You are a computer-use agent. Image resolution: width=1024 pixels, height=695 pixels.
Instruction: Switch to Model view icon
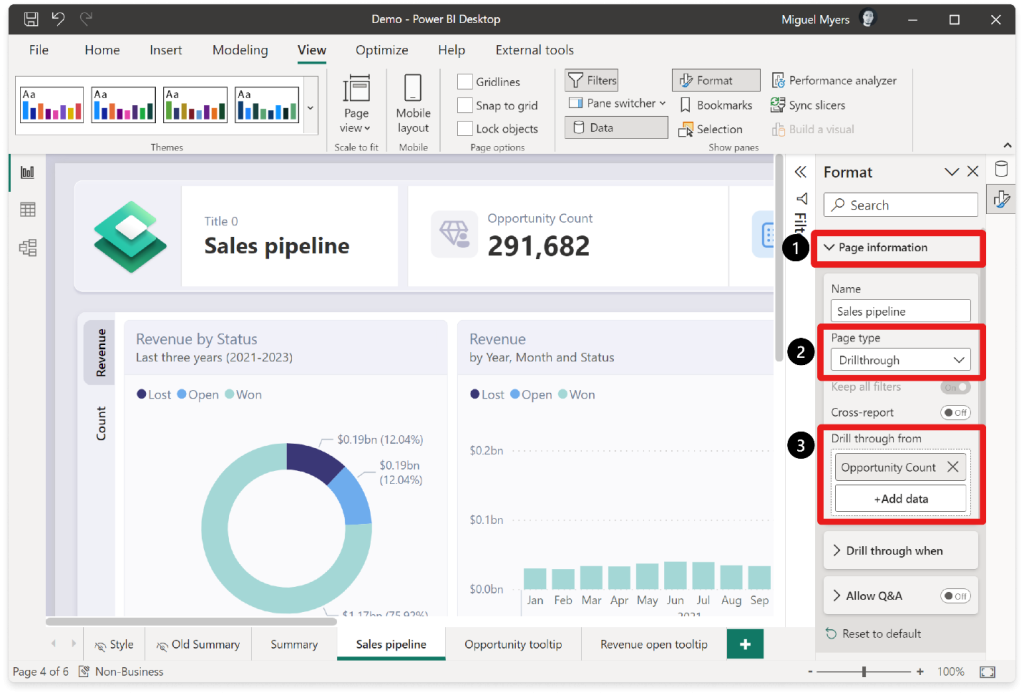click(27, 248)
